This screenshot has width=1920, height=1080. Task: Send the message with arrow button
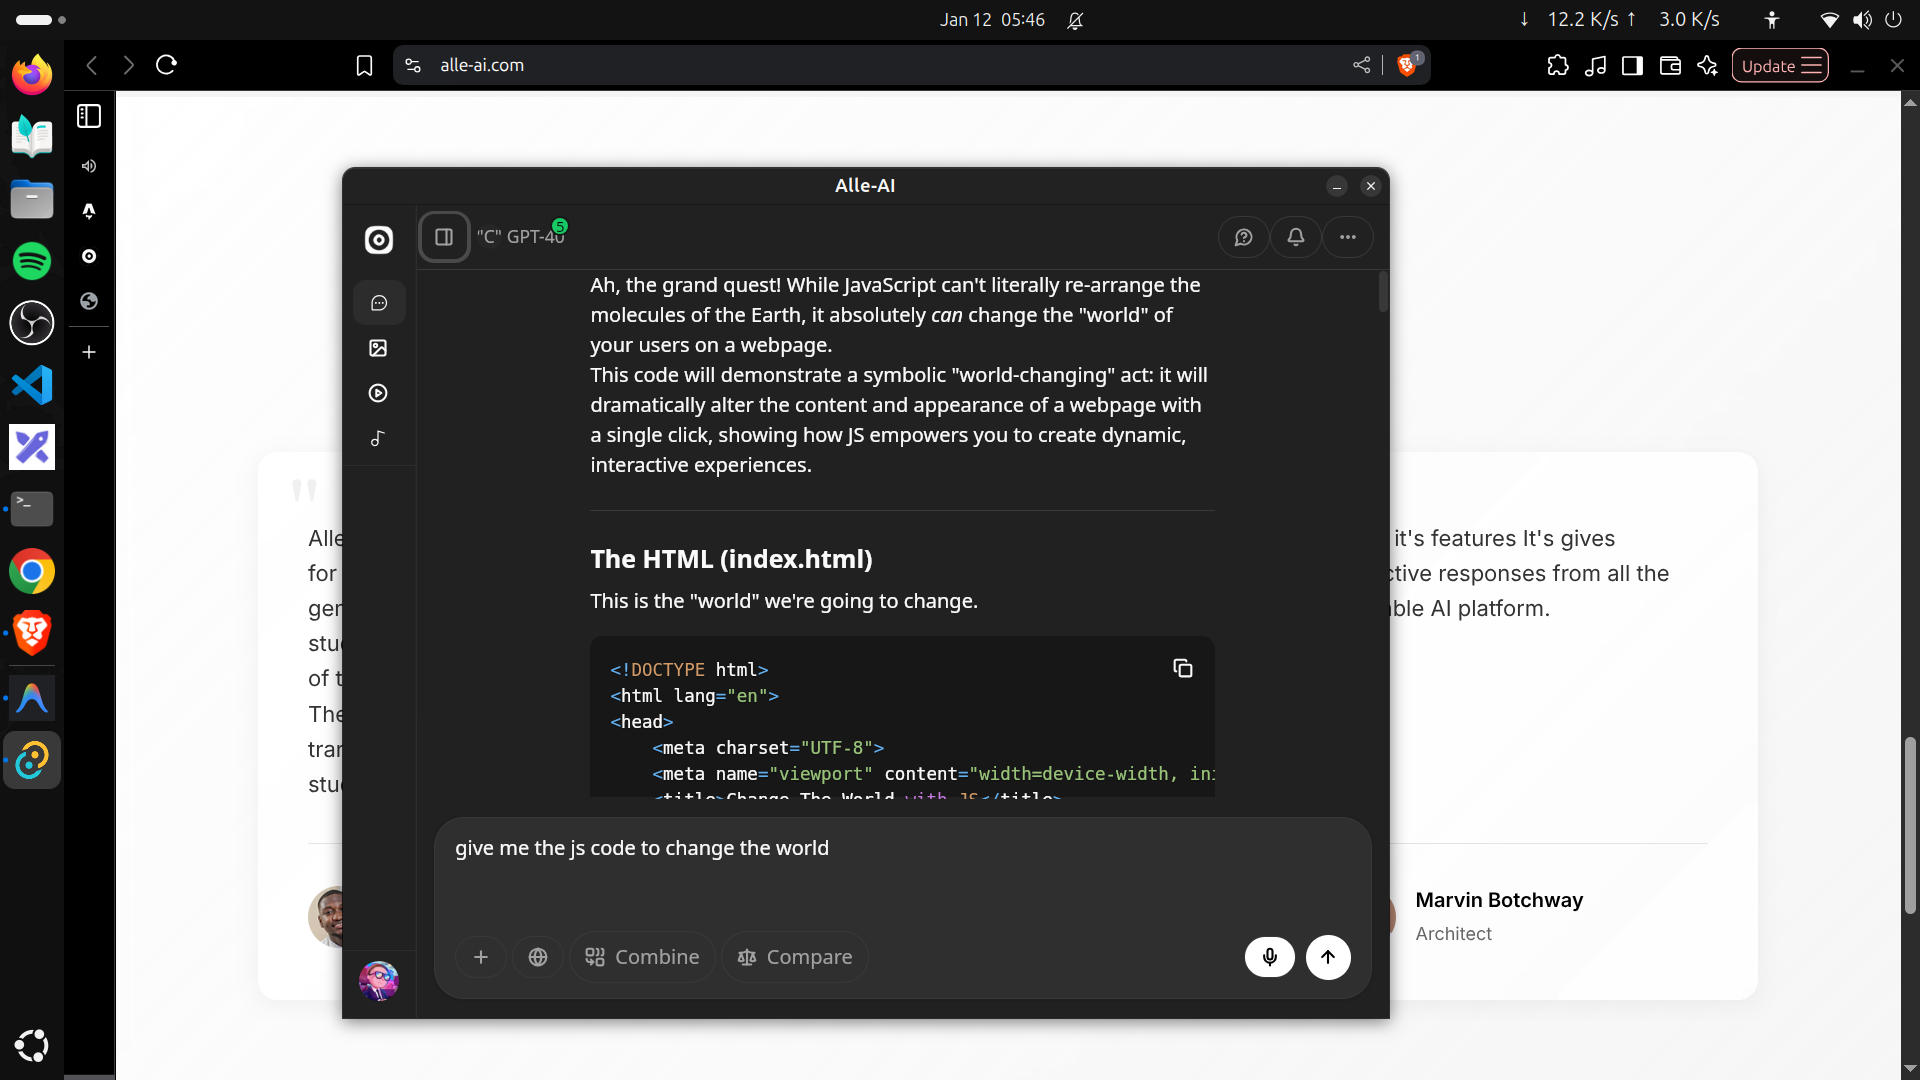[x=1328, y=957]
